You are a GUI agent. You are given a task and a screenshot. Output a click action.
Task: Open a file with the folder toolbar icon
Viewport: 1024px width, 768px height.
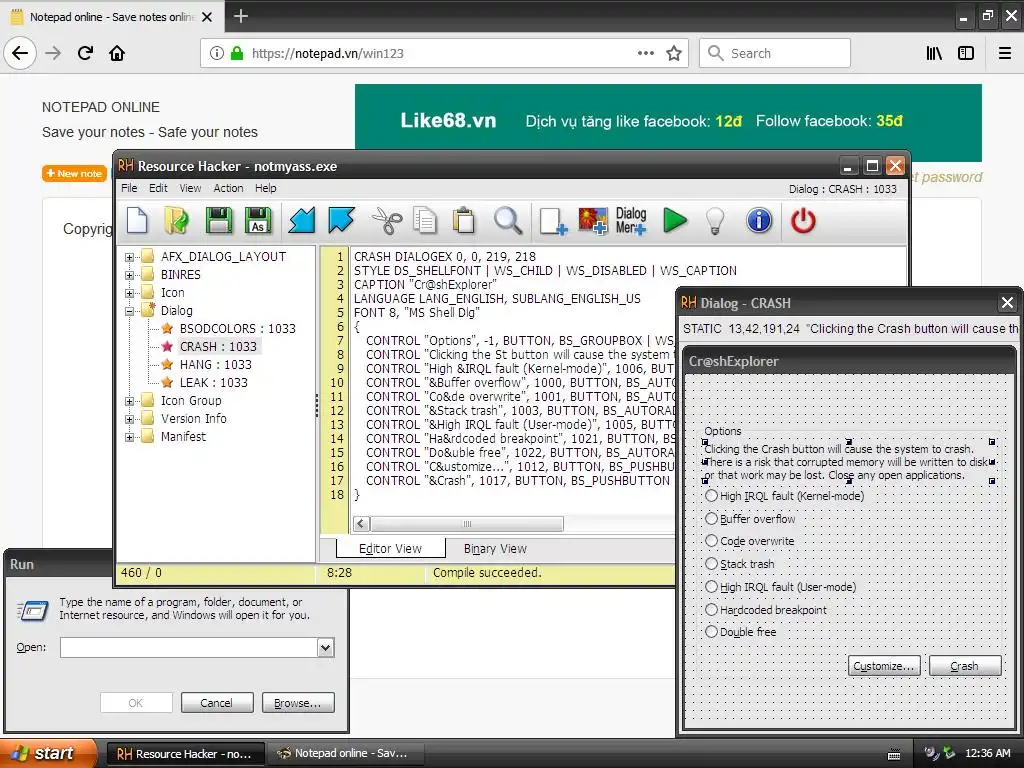point(176,220)
